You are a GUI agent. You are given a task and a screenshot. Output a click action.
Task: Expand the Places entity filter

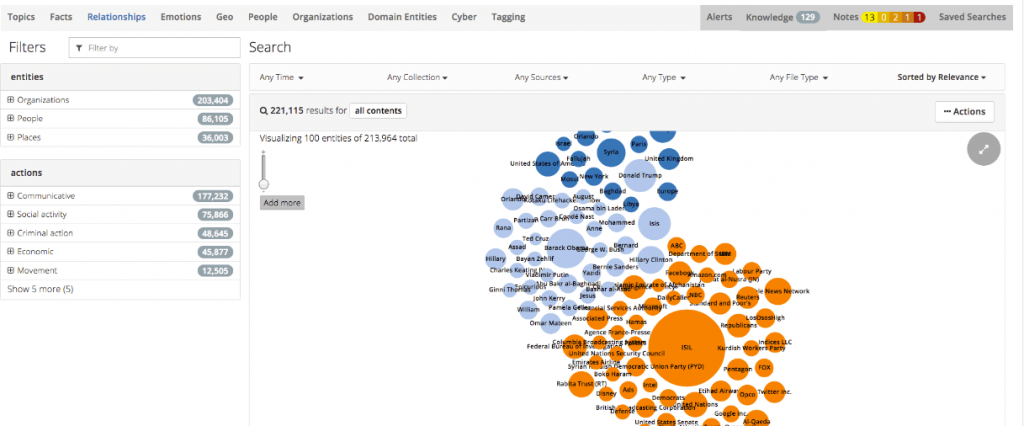click(x=10, y=137)
